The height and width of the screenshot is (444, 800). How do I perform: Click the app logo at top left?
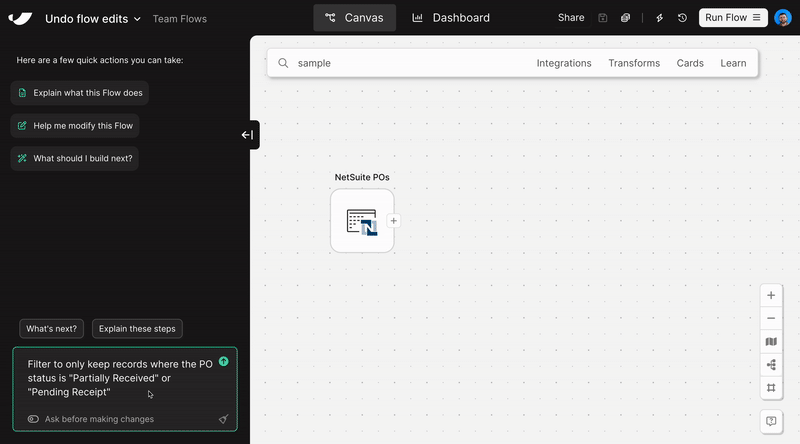(20, 18)
